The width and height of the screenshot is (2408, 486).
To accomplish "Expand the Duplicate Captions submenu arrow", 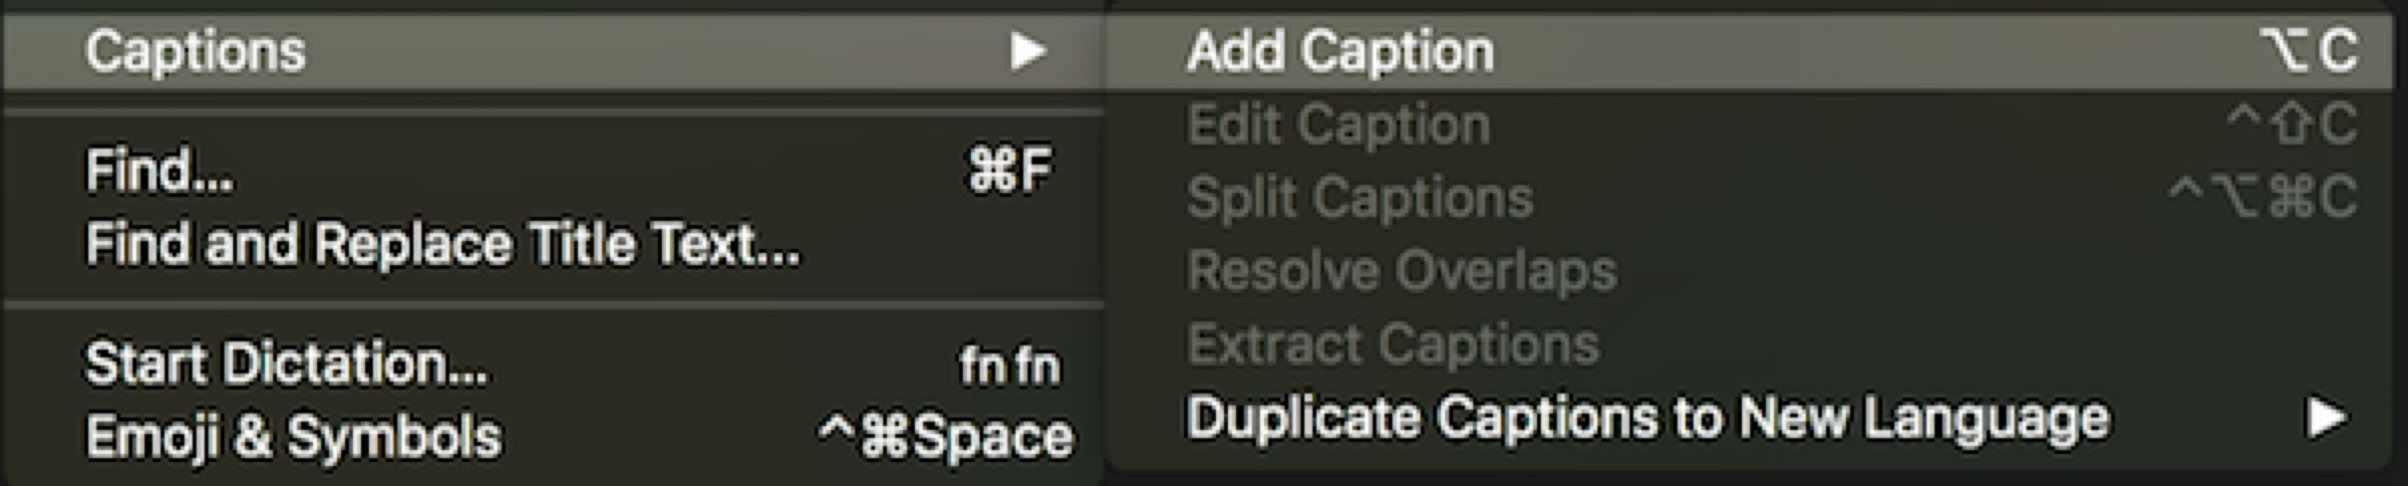I will coord(2327,418).
